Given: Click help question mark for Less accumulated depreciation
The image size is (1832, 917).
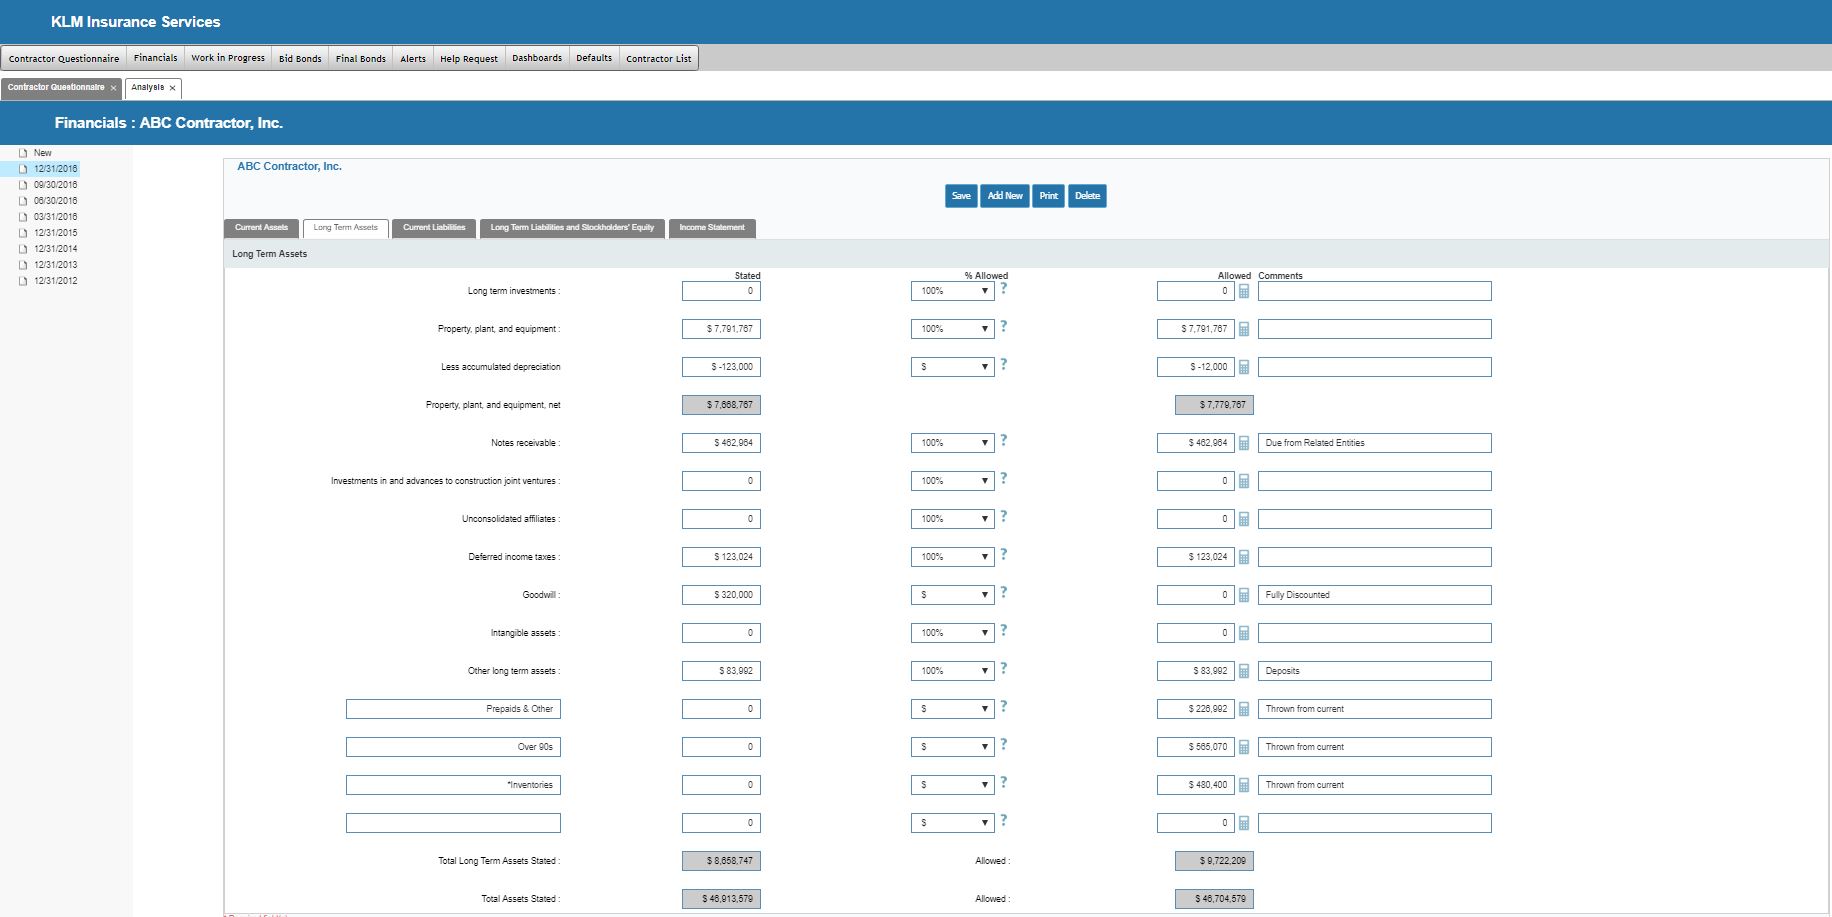Looking at the screenshot, I should coord(1003,365).
